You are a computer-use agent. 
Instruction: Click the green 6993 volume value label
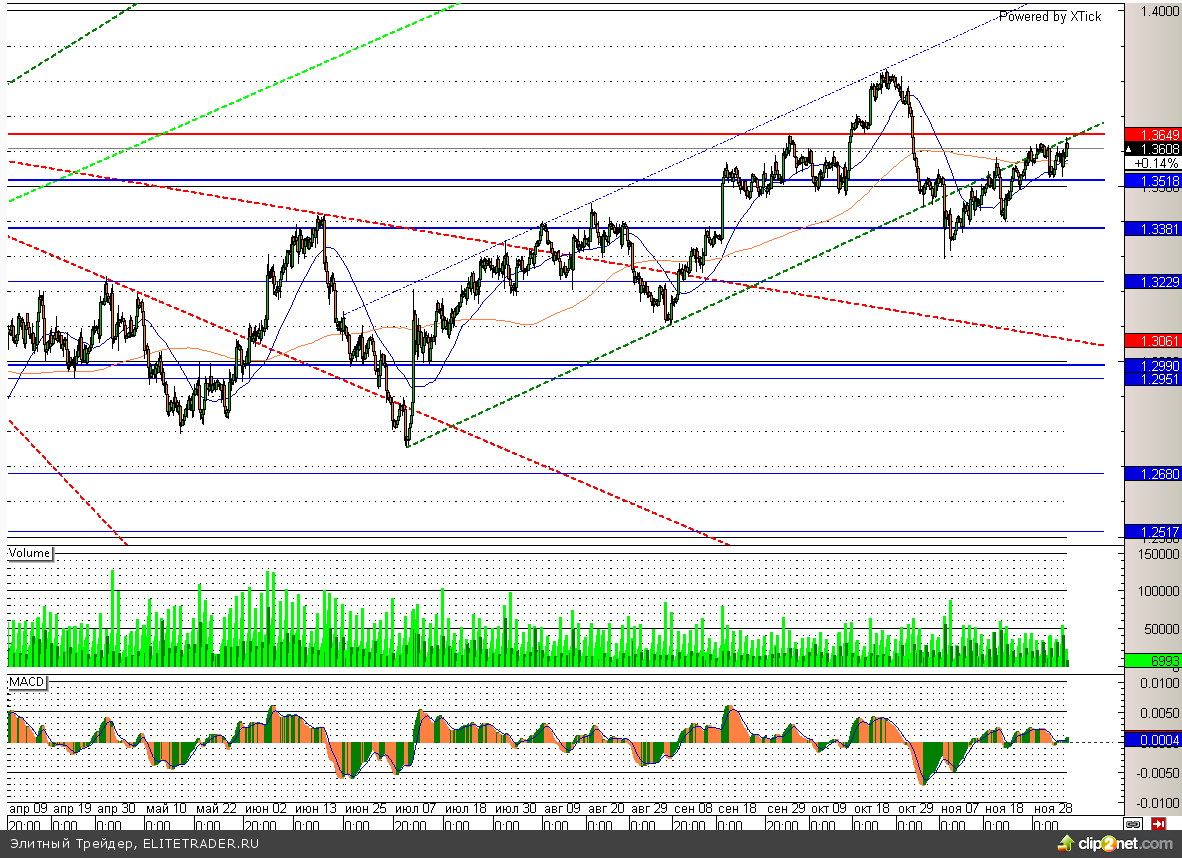point(1153,660)
